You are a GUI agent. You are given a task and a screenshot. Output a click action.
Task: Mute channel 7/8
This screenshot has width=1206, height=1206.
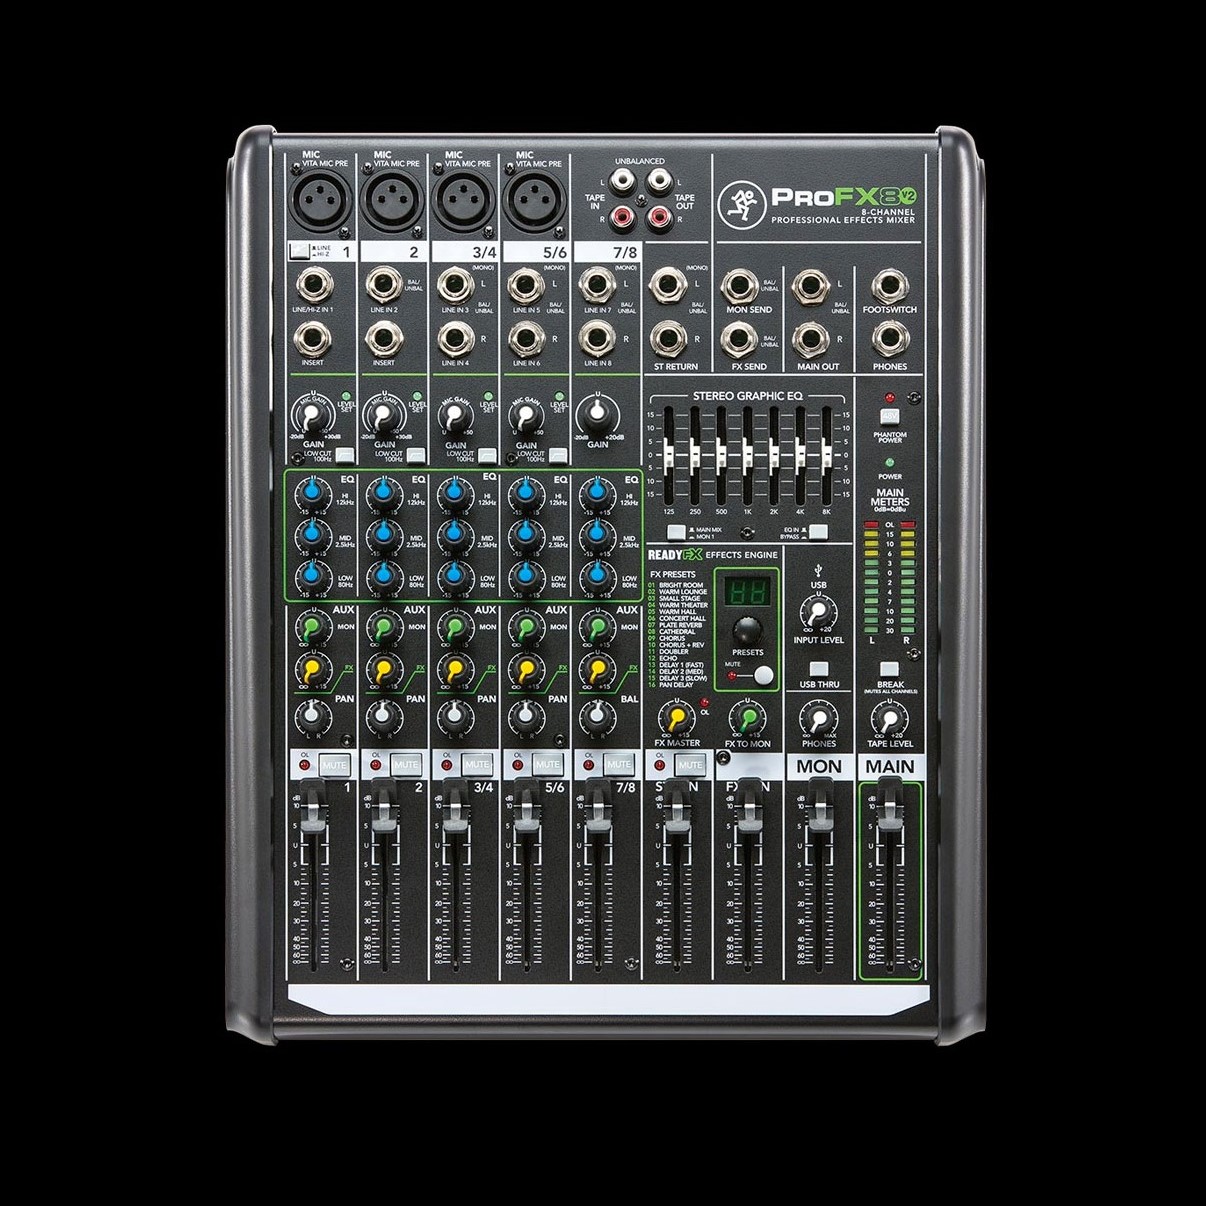(619, 765)
